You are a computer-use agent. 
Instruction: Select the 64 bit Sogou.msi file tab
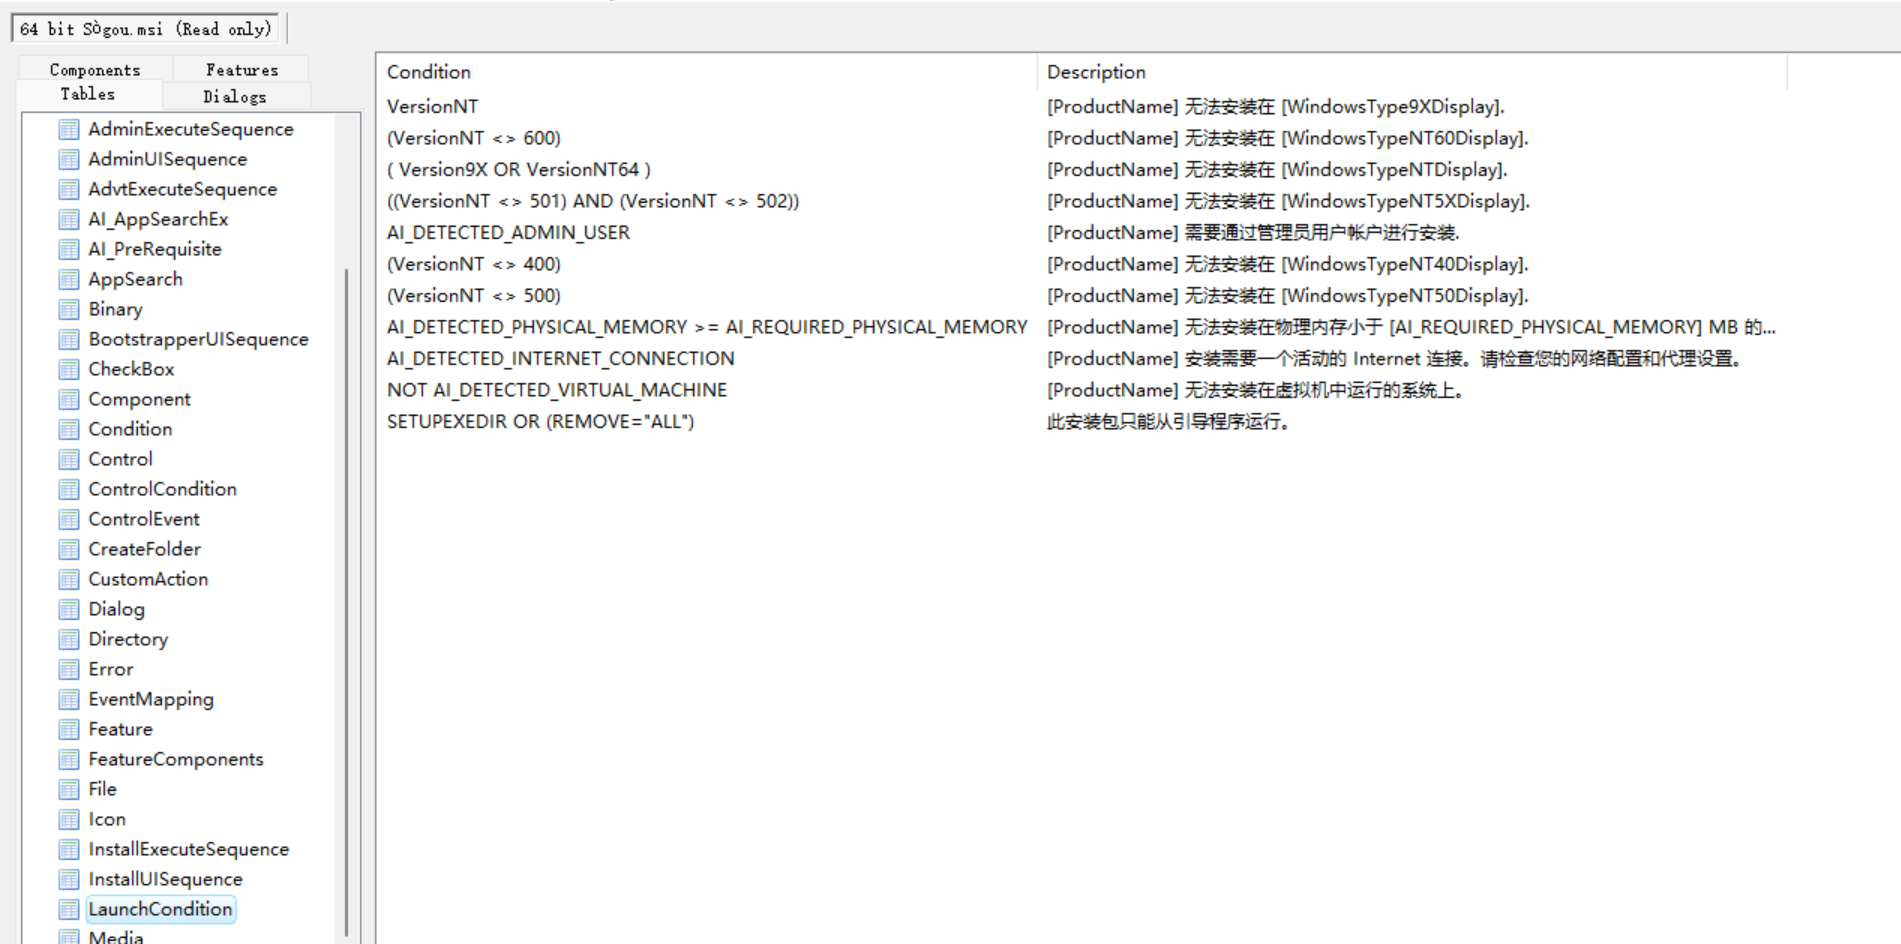[x=146, y=29]
